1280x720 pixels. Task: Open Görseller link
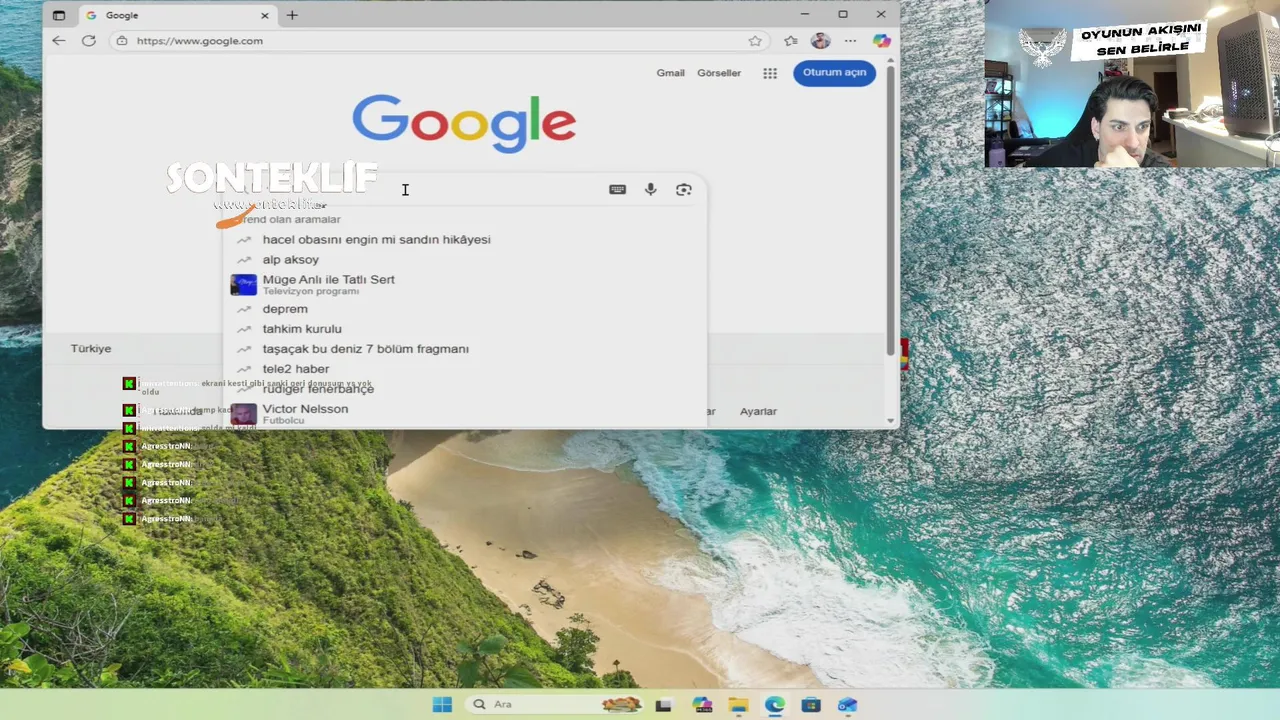click(x=719, y=73)
